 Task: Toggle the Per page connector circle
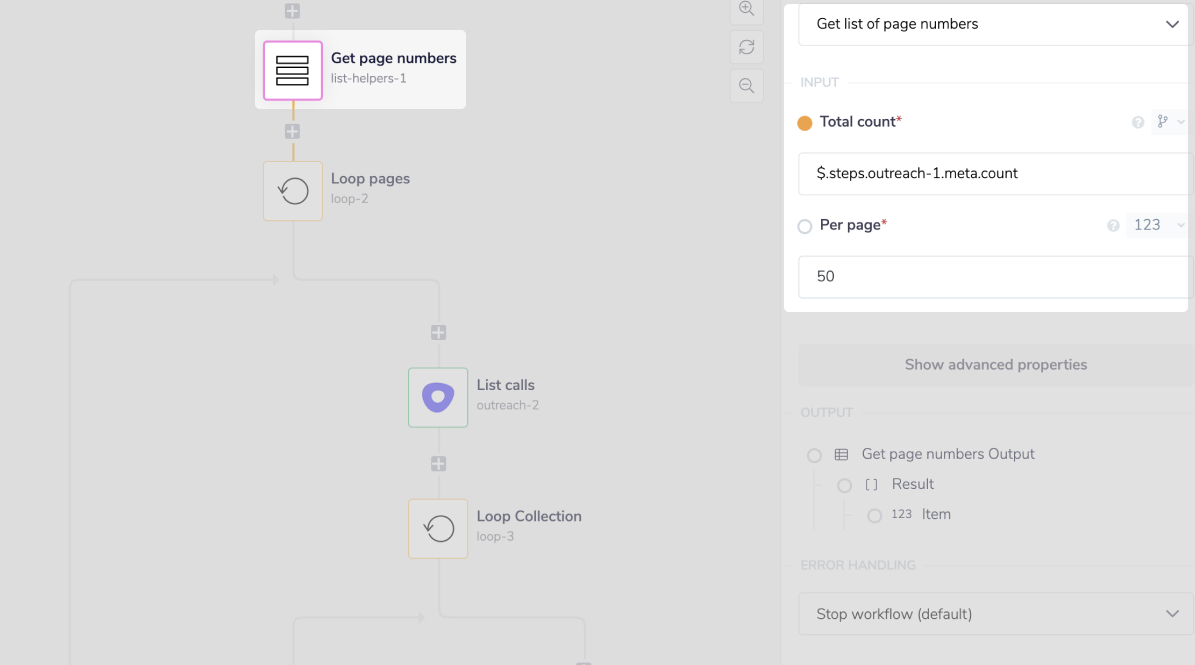(805, 227)
